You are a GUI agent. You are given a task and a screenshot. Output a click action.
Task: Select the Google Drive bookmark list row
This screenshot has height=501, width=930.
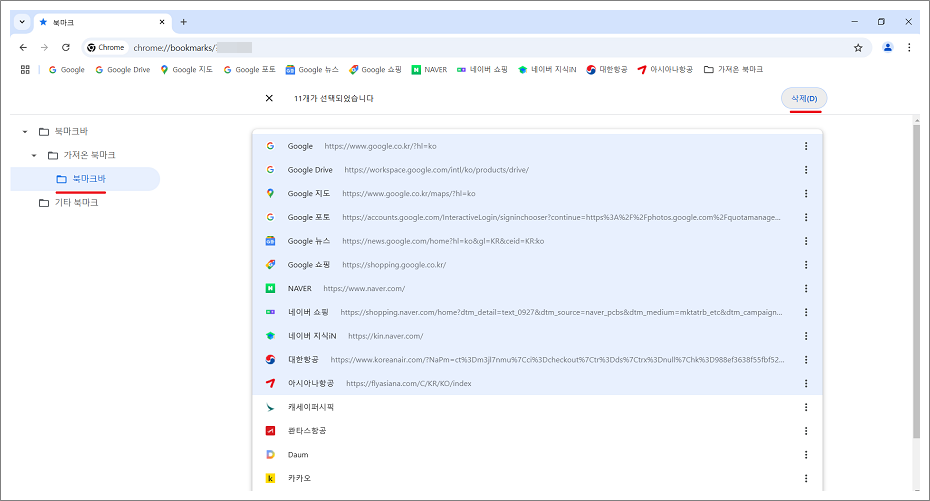coord(537,170)
